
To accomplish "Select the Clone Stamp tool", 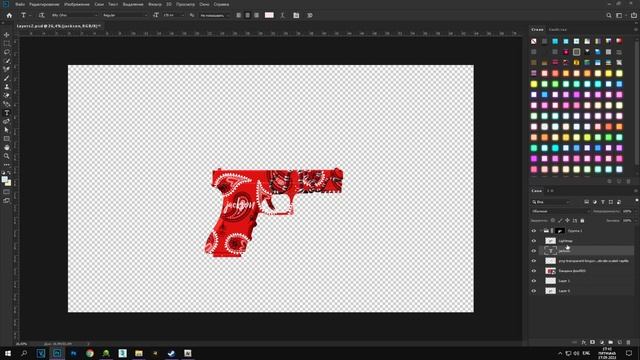I will [7, 87].
